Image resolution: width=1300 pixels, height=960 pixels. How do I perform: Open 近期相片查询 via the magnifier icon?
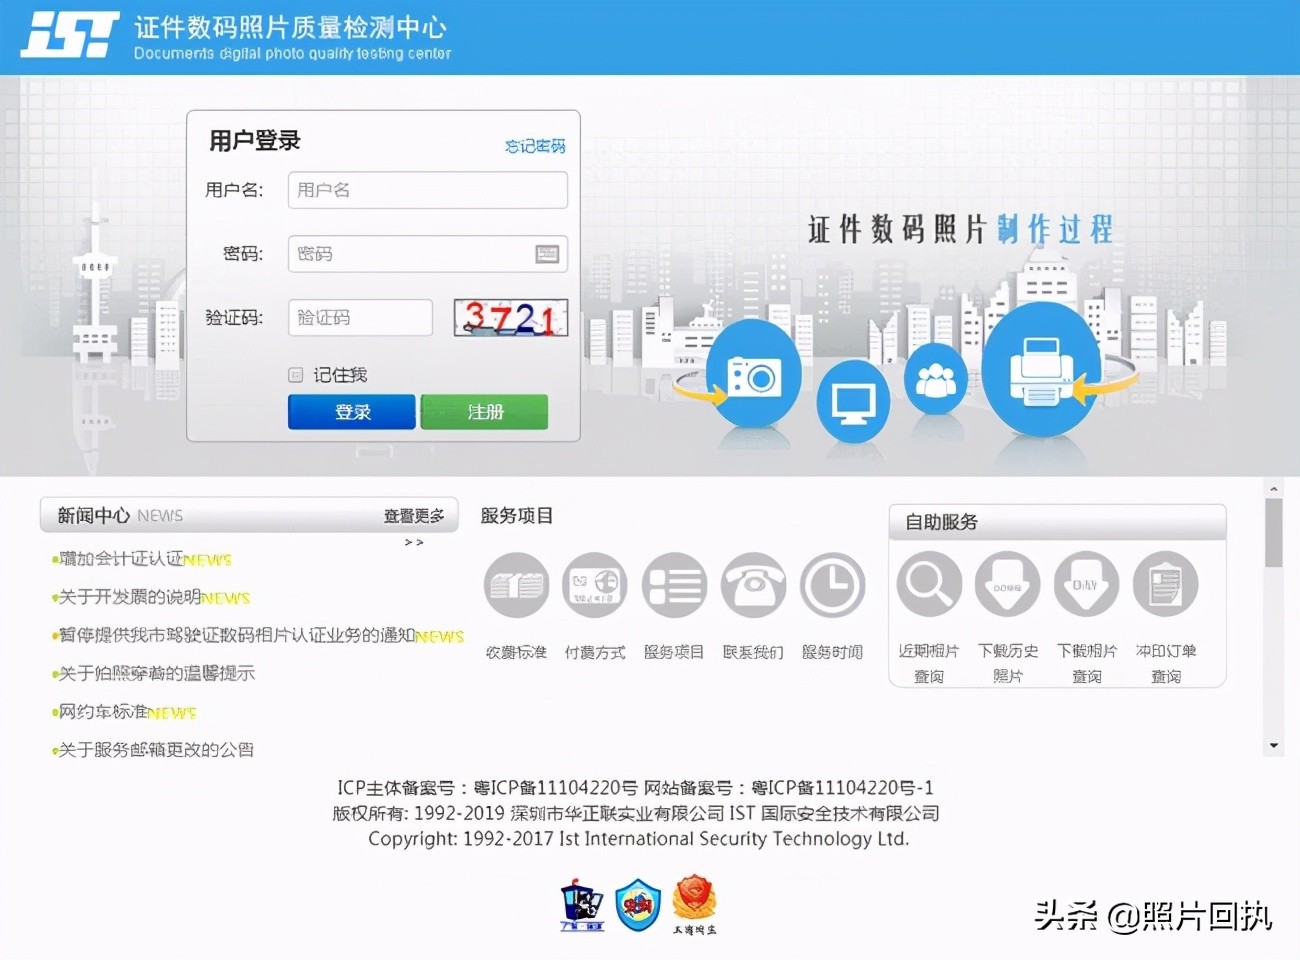coord(928,583)
